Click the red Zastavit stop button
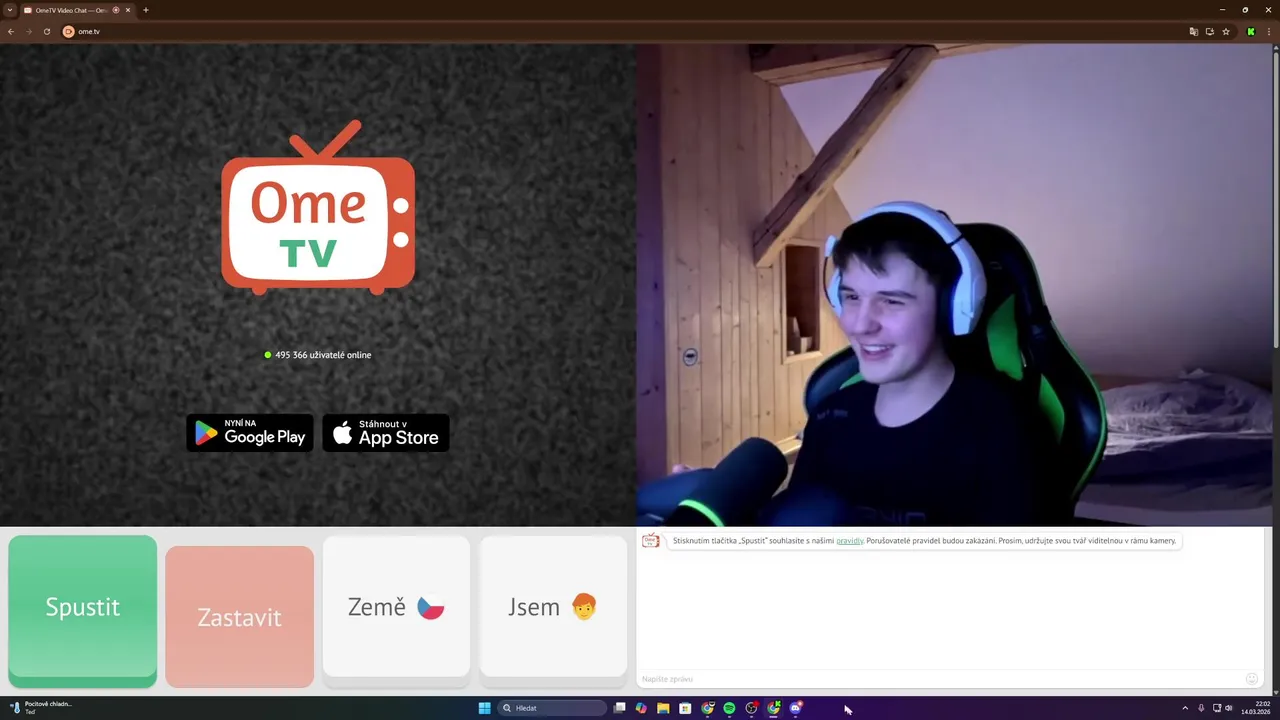Image resolution: width=1280 pixels, height=720 pixels. click(x=239, y=617)
